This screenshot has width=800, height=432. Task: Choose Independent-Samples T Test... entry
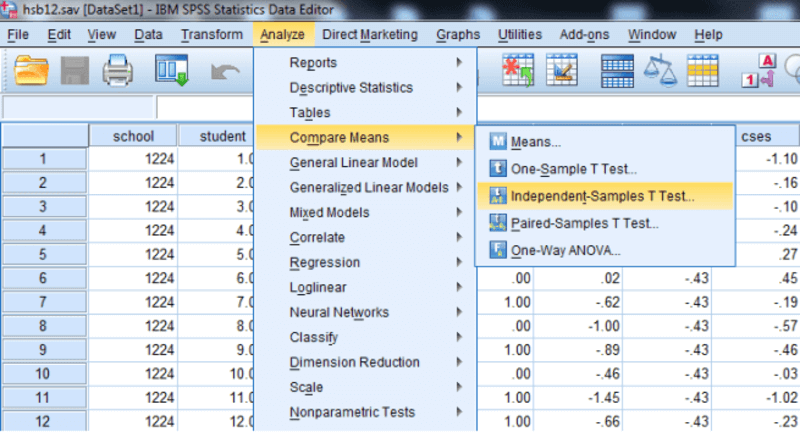pyautogui.click(x=605, y=196)
